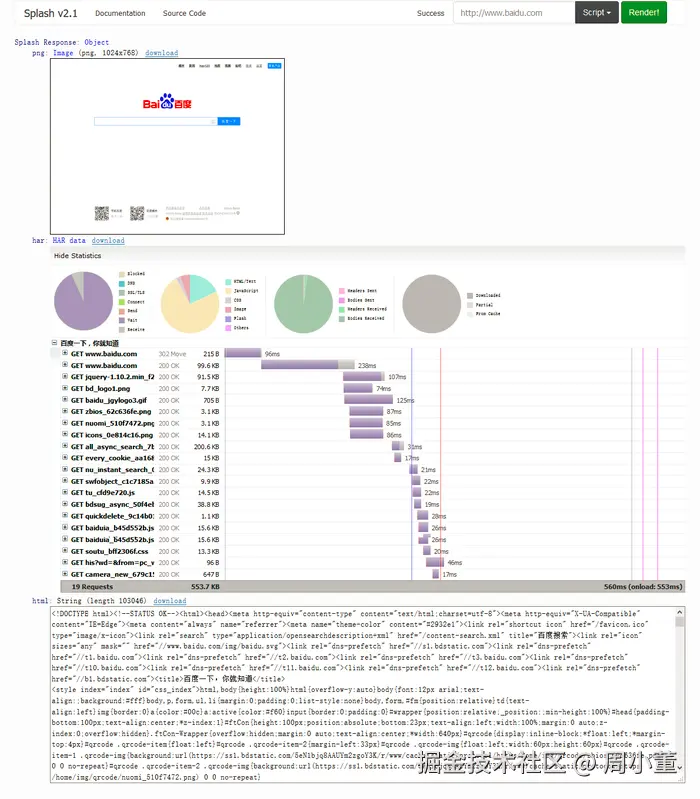Click the DNS legend color swatch
Viewport: 700px width, 799px height.
tap(122, 283)
